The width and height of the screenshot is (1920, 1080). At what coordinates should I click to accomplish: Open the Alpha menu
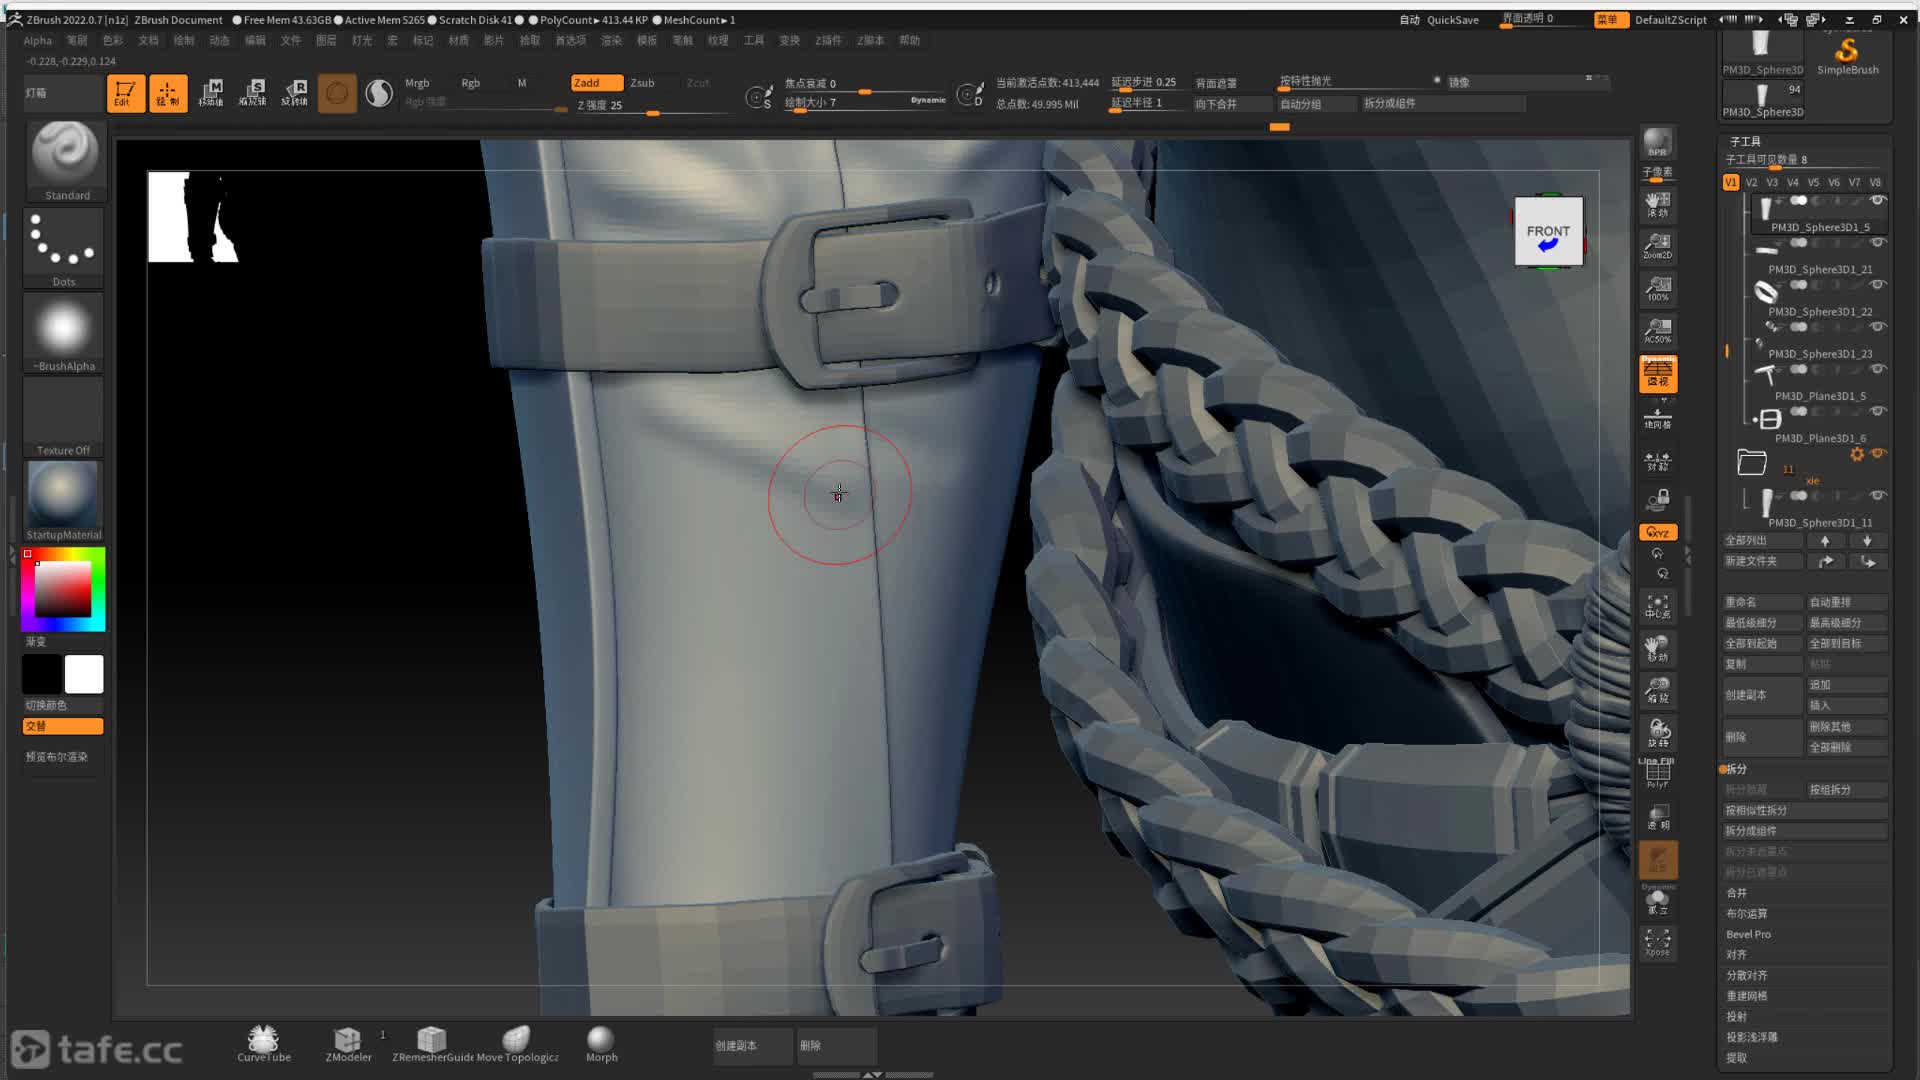(38, 41)
